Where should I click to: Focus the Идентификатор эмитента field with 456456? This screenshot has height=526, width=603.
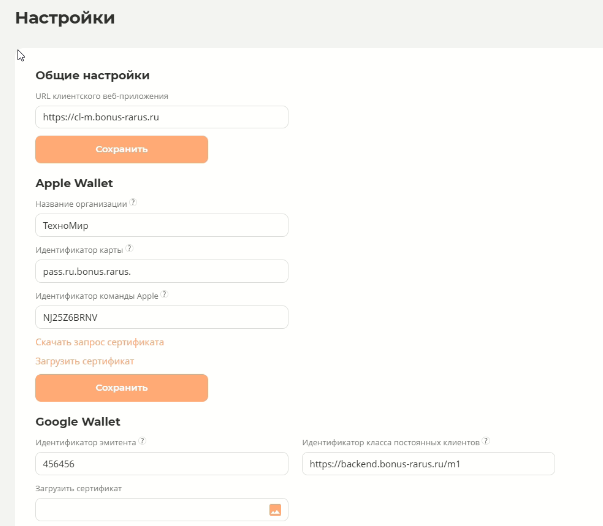[161, 464]
